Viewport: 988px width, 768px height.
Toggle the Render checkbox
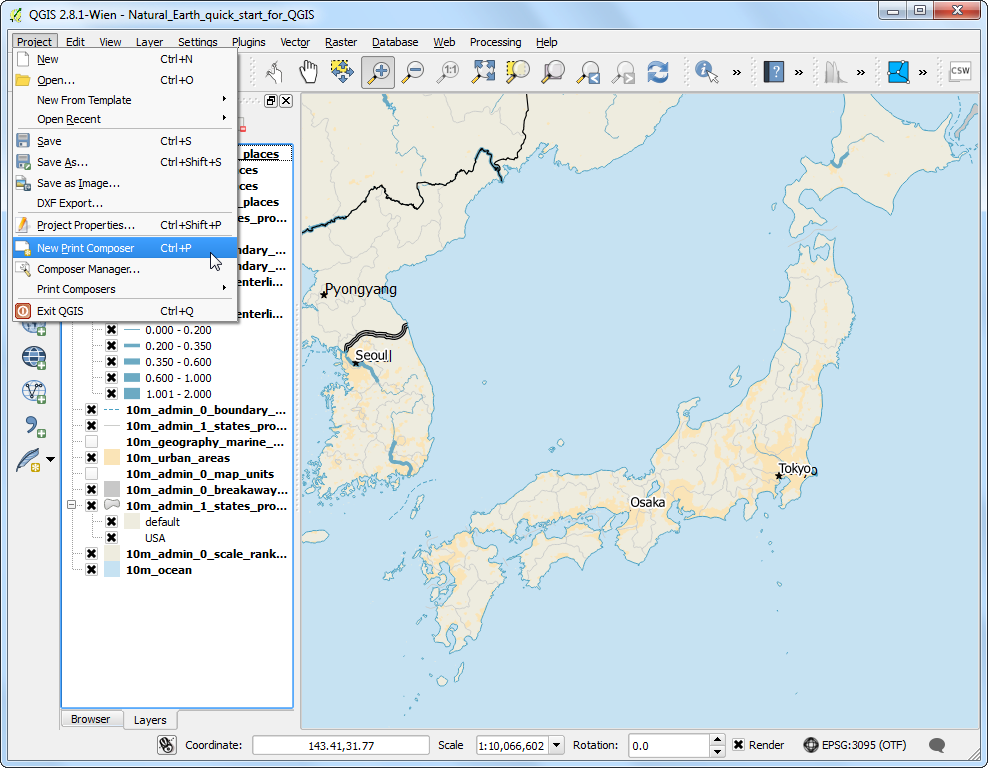(738, 745)
